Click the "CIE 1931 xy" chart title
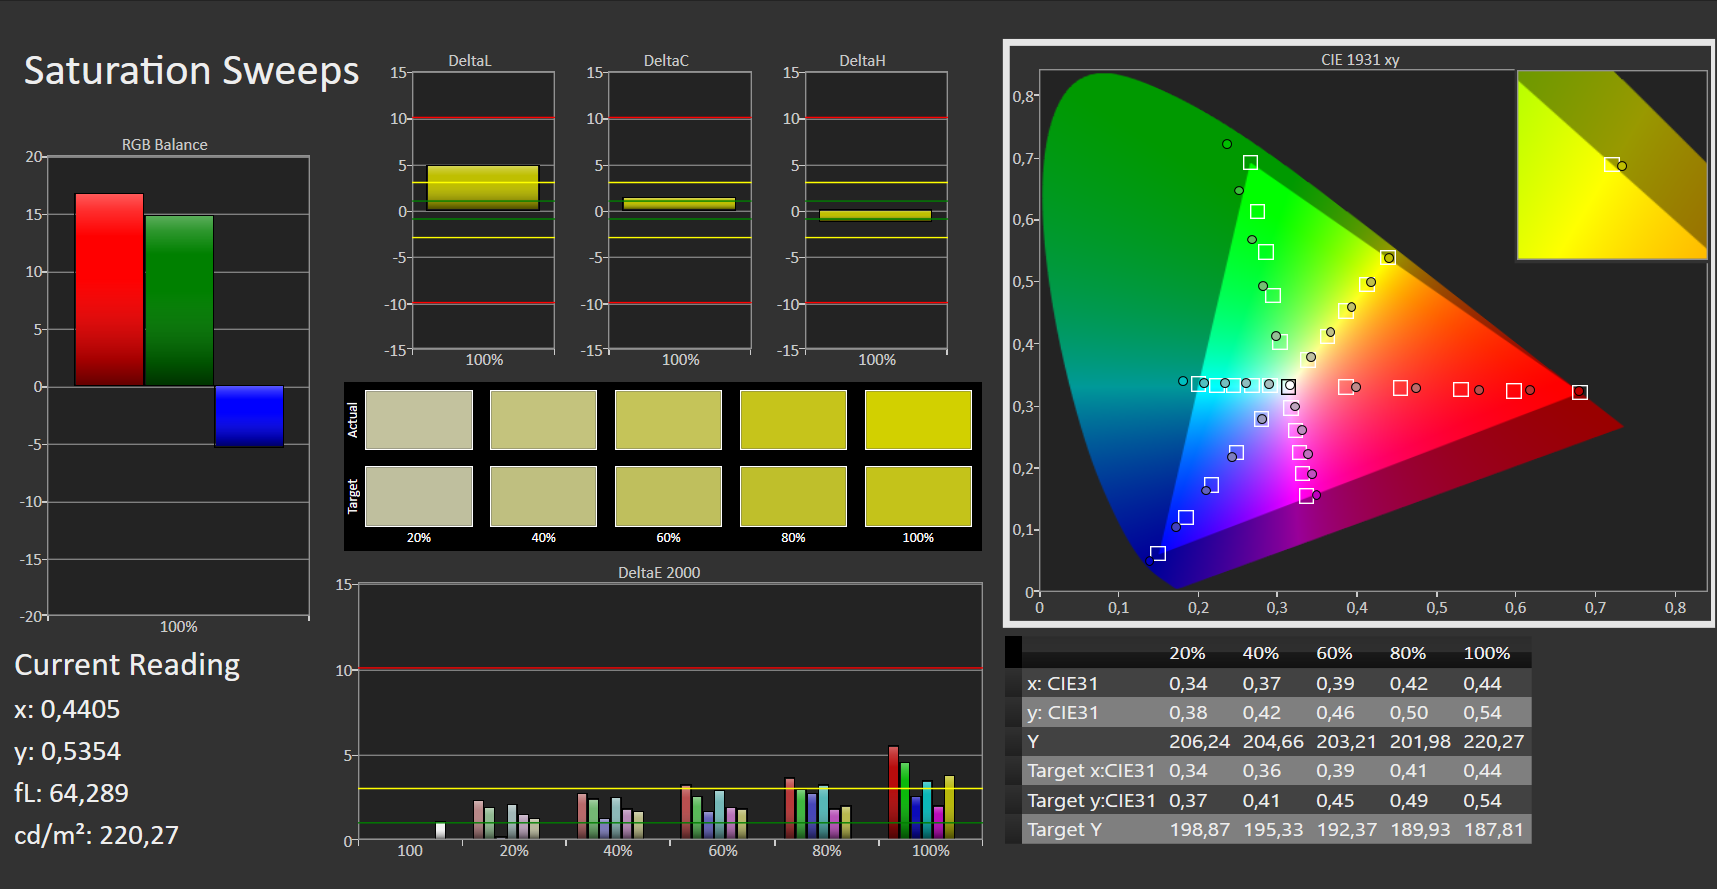 click(1360, 60)
